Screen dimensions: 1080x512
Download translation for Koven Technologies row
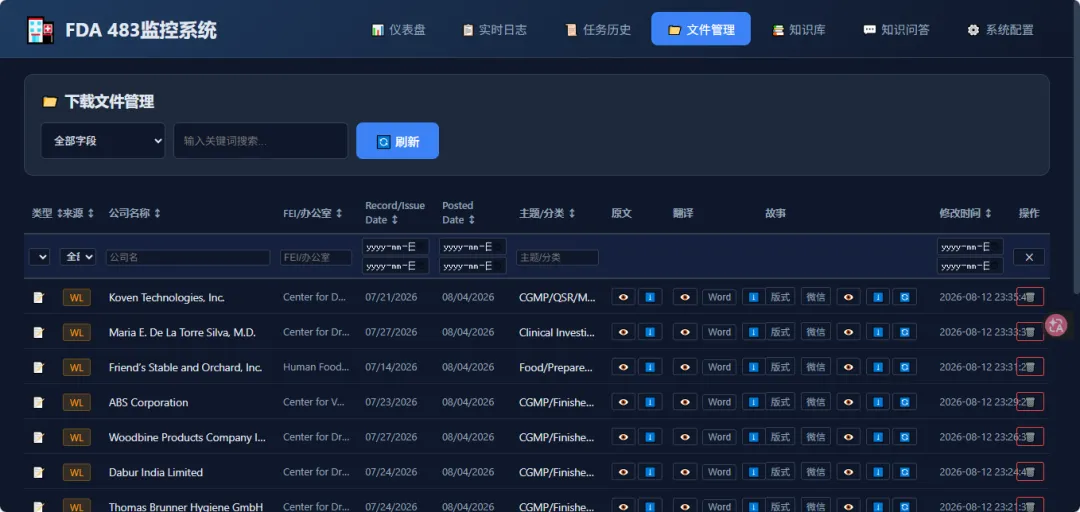coord(754,297)
